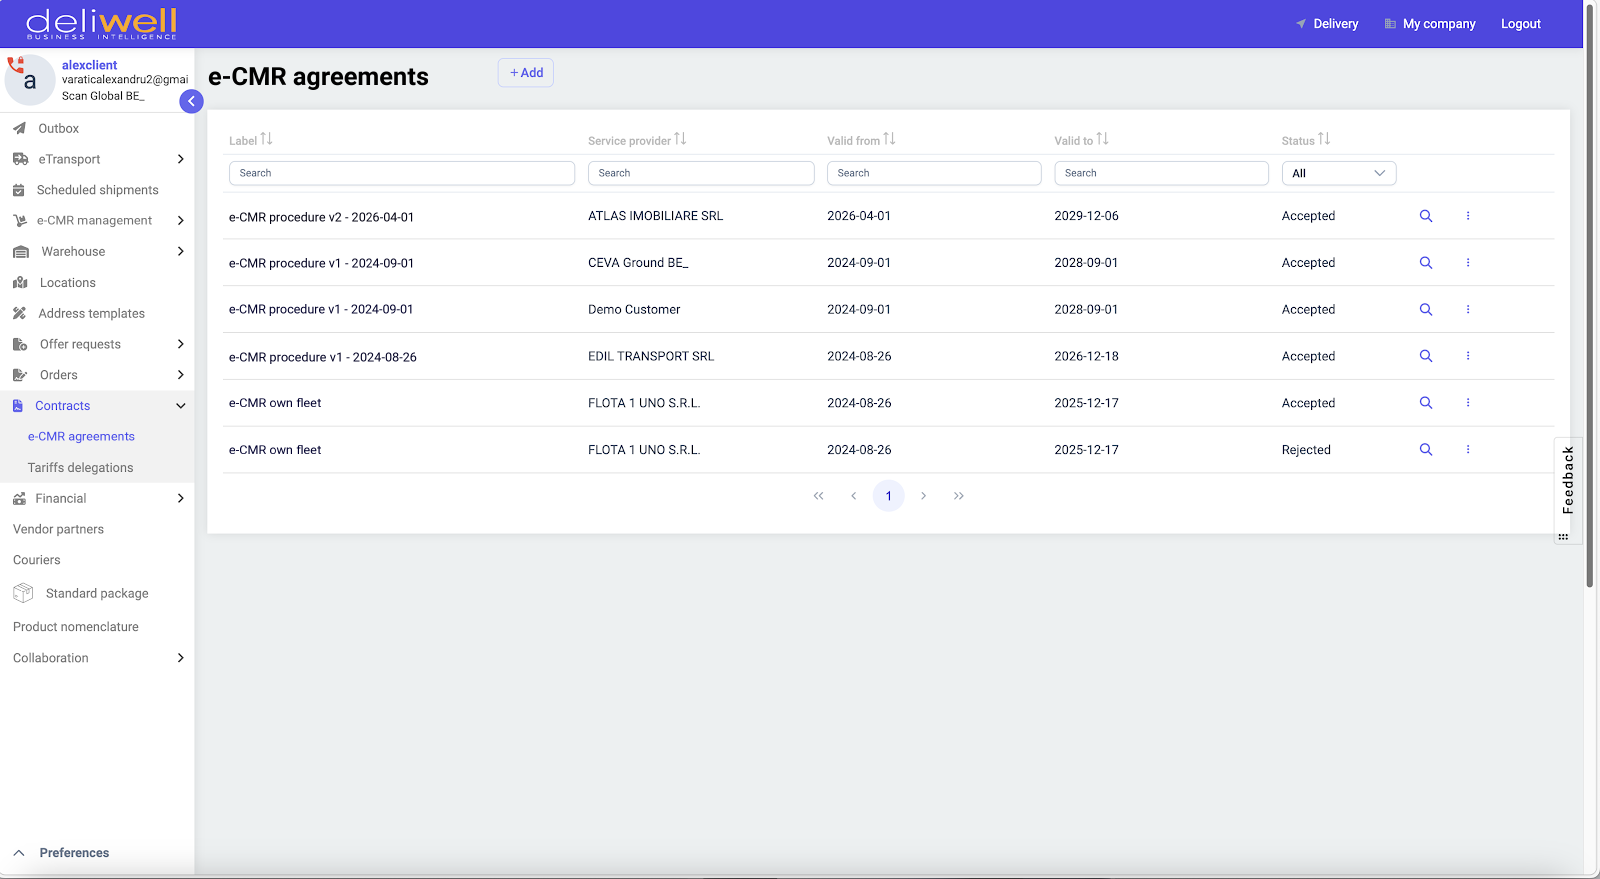This screenshot has height=879, width=1600.
Task: Open kebab menu for EDIL TRANSPORT SRL row
Action: [x=1468, y=356]
